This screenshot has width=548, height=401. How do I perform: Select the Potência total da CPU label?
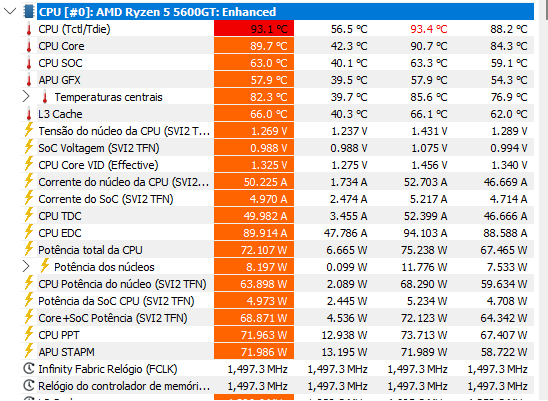(x=90, y=250)
